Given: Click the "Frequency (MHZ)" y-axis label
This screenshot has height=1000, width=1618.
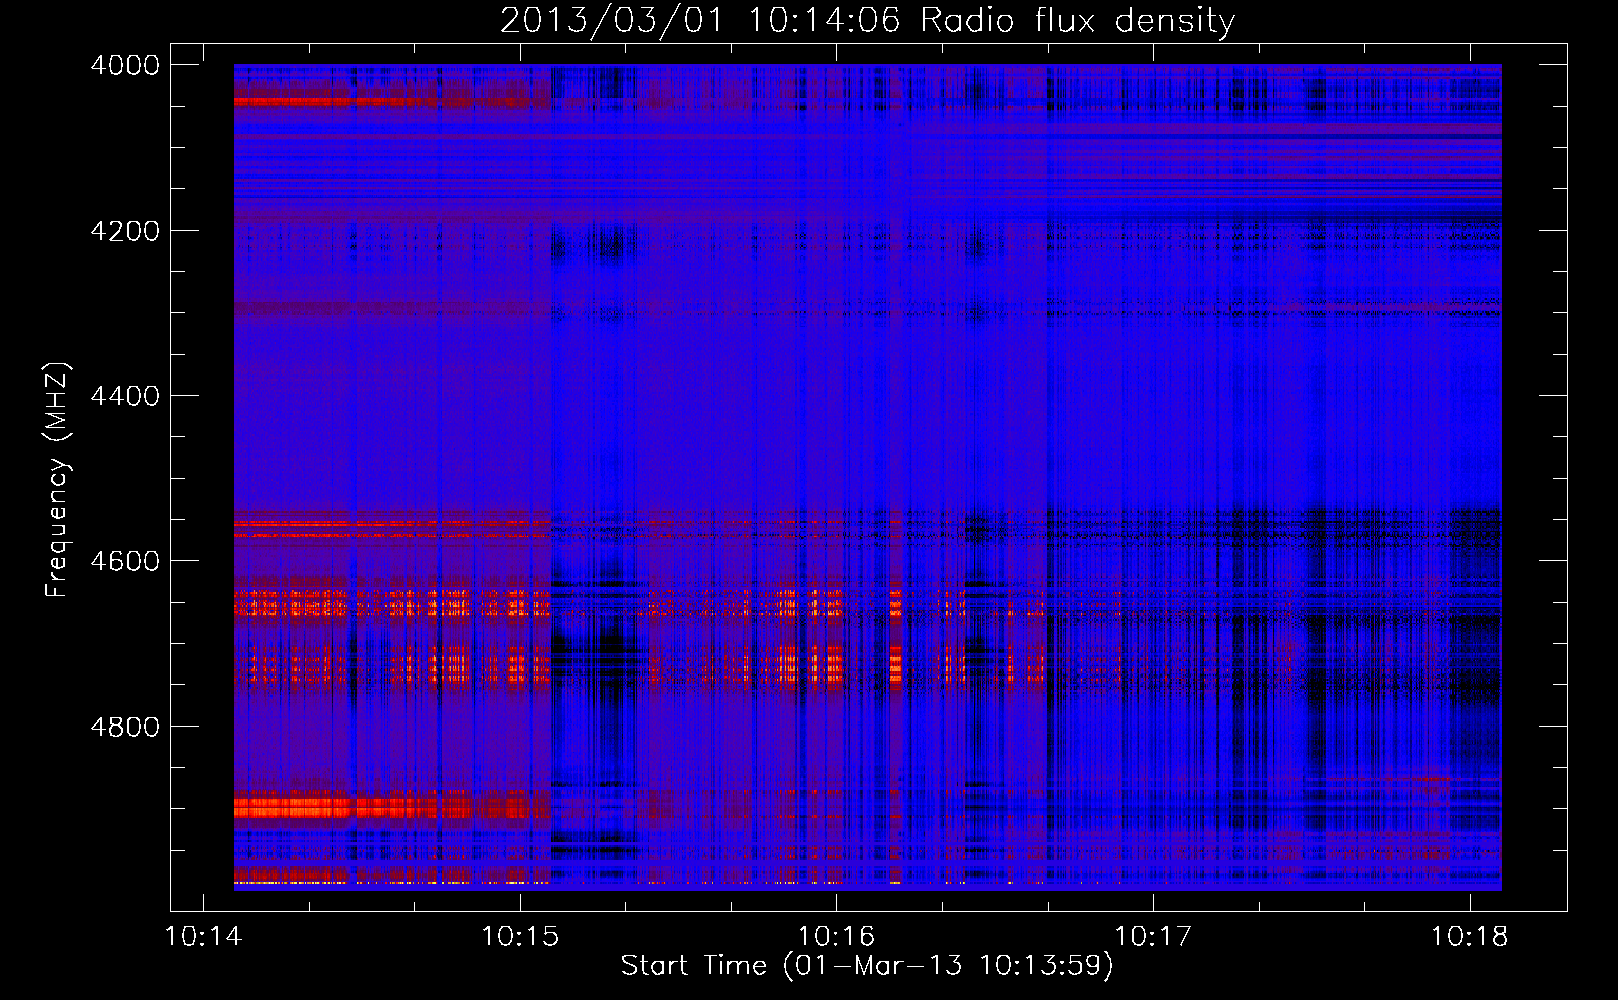Looking at the screenshot, I should pyautogui.click(x=56, y=480).
